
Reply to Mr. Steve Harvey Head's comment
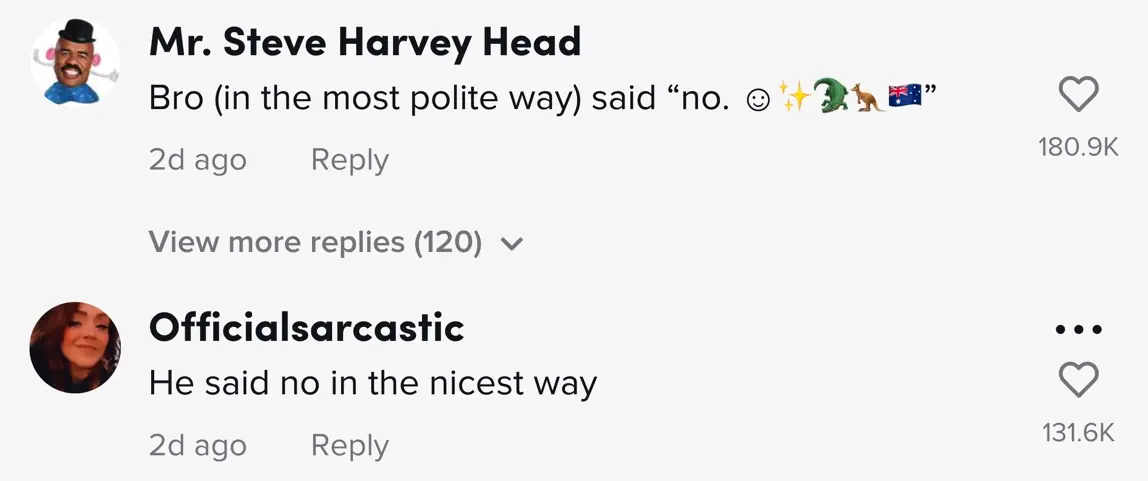[349, 160]
